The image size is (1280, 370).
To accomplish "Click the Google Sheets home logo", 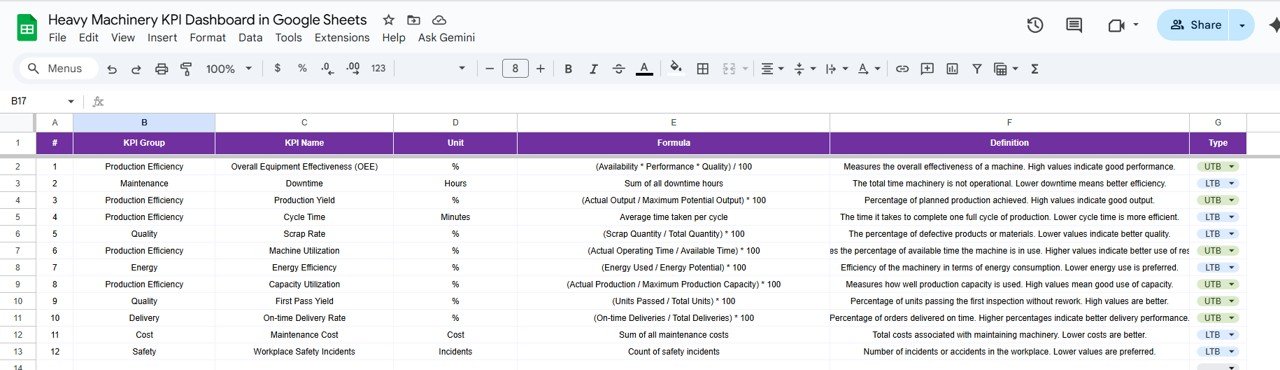I will [26, 27].
